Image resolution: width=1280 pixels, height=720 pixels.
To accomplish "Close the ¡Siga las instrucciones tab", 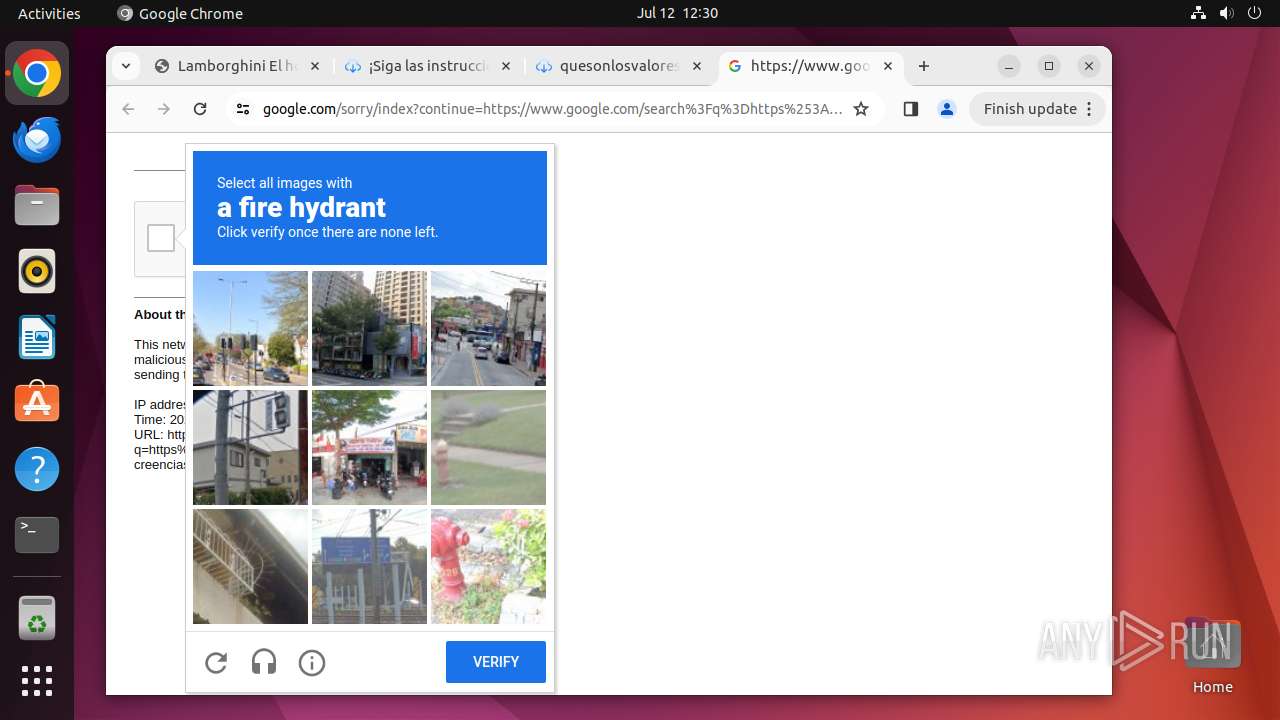I will pos(505,66).
